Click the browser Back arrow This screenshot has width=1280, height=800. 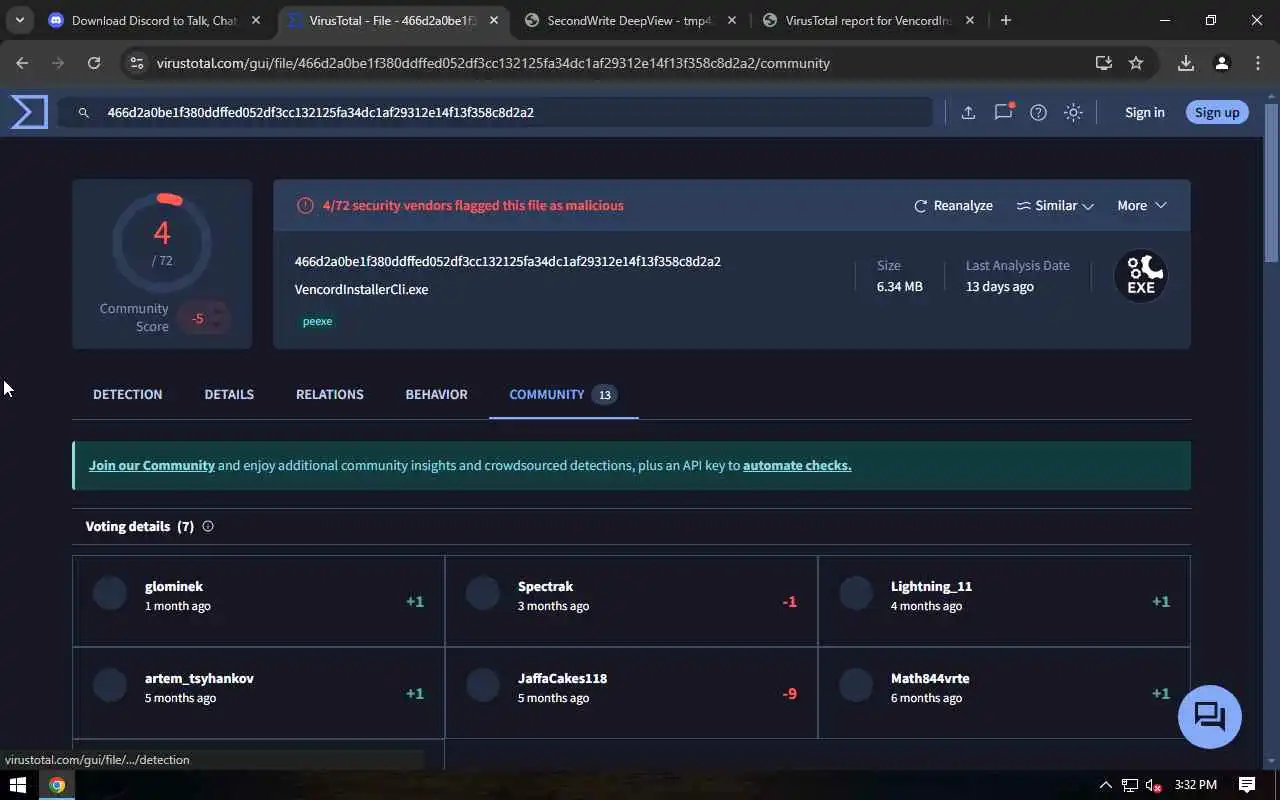(22, 63)
